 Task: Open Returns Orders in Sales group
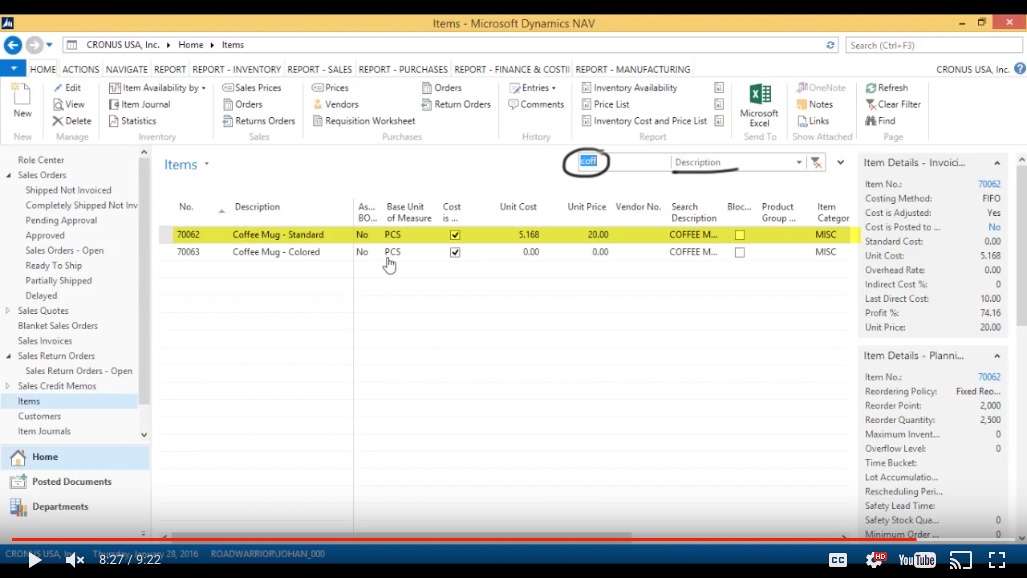[x=259, y=121]
